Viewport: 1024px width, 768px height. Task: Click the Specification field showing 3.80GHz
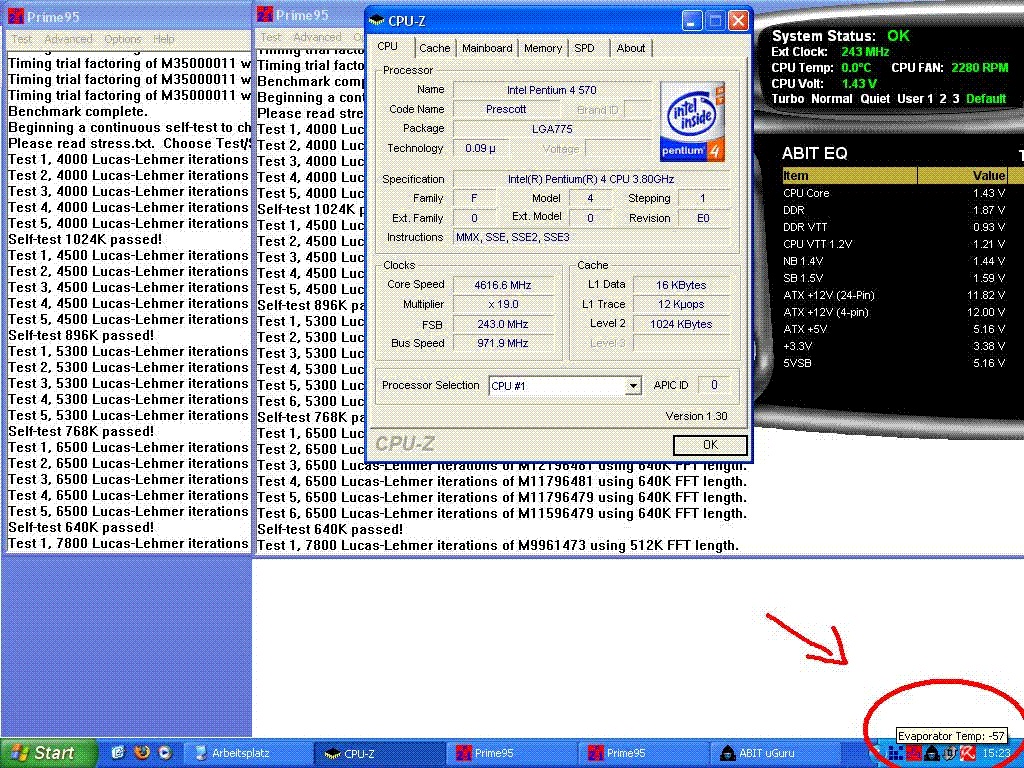point(591,179)
